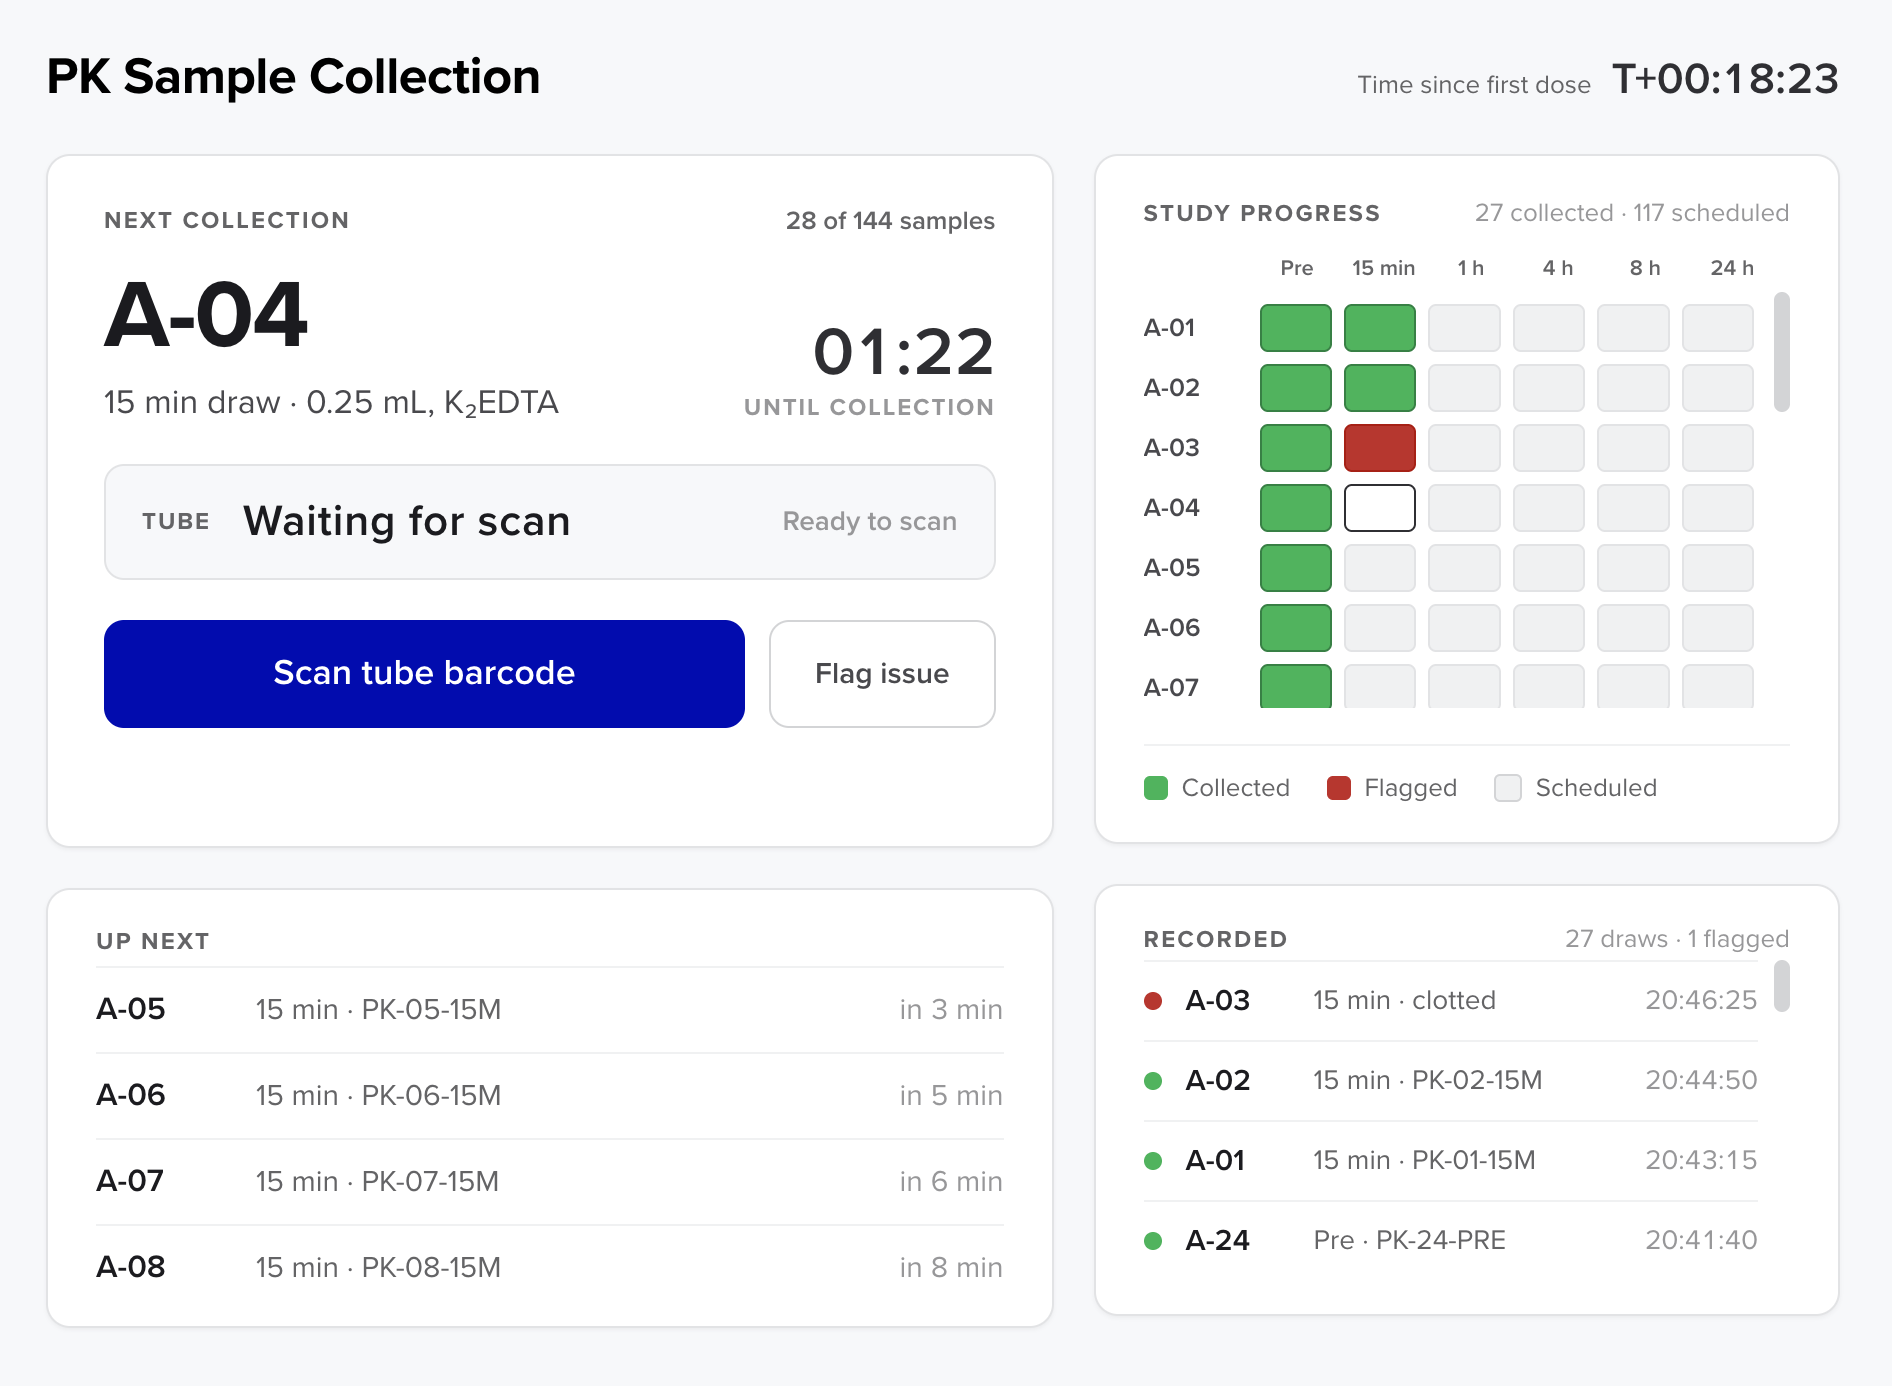Image resolution: width=1892 pixels, height=1386 pixels.
Task: Open A-06 Pre collected cell
Action: [1296, 628]
